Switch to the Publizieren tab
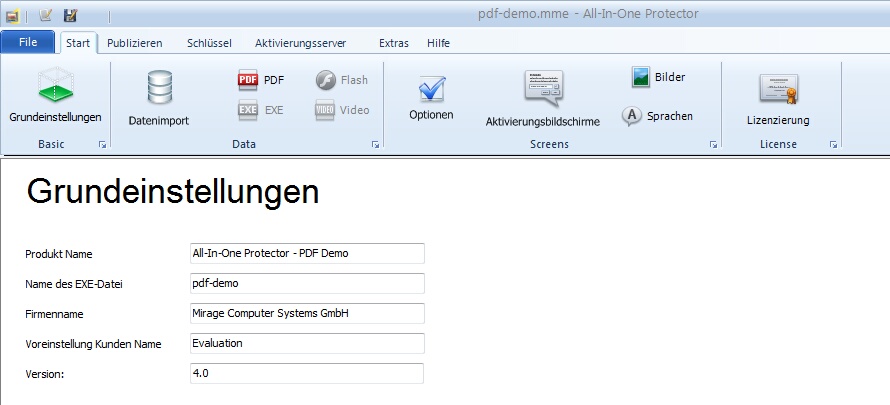The height and width of the screenshot is (405, 890). (x=135, y=43)
